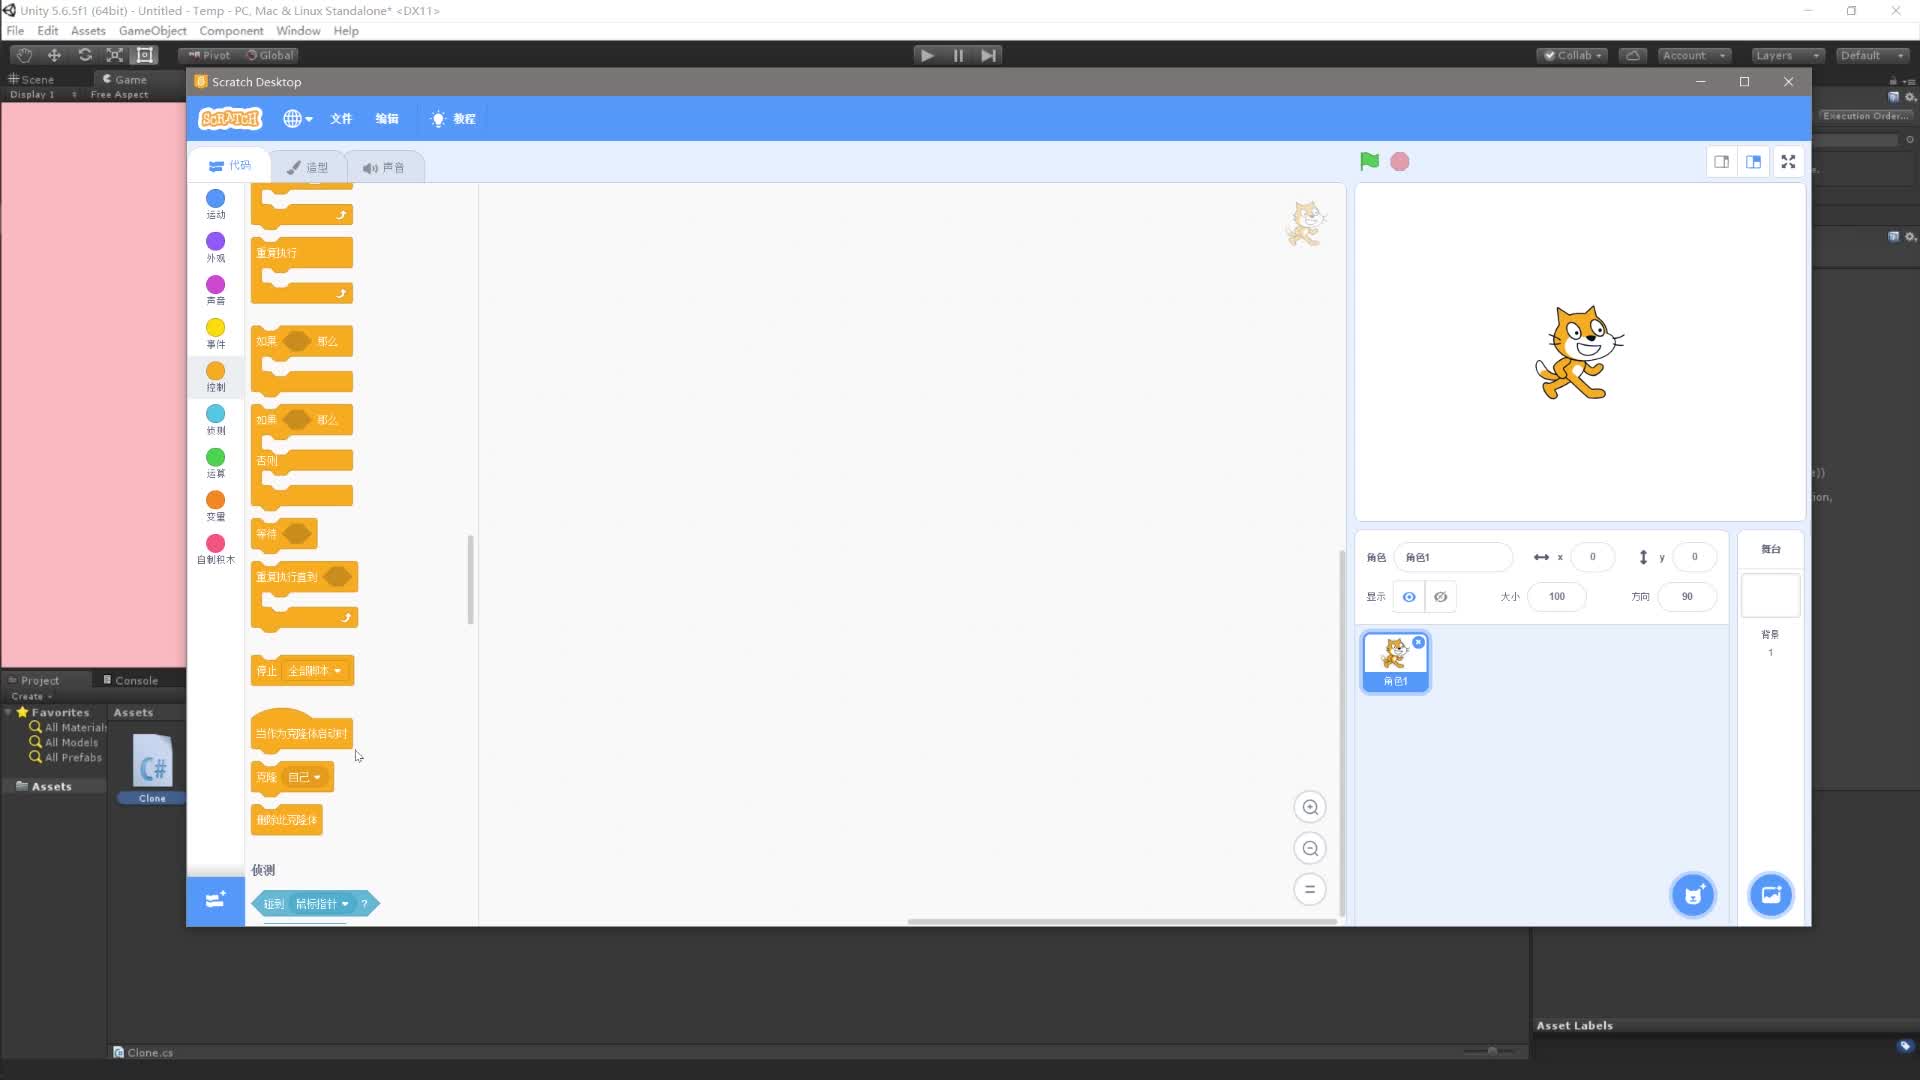Click the sprite name field 角色1
Screen dimensions: 1920x1080
(x=1453, y=557)
